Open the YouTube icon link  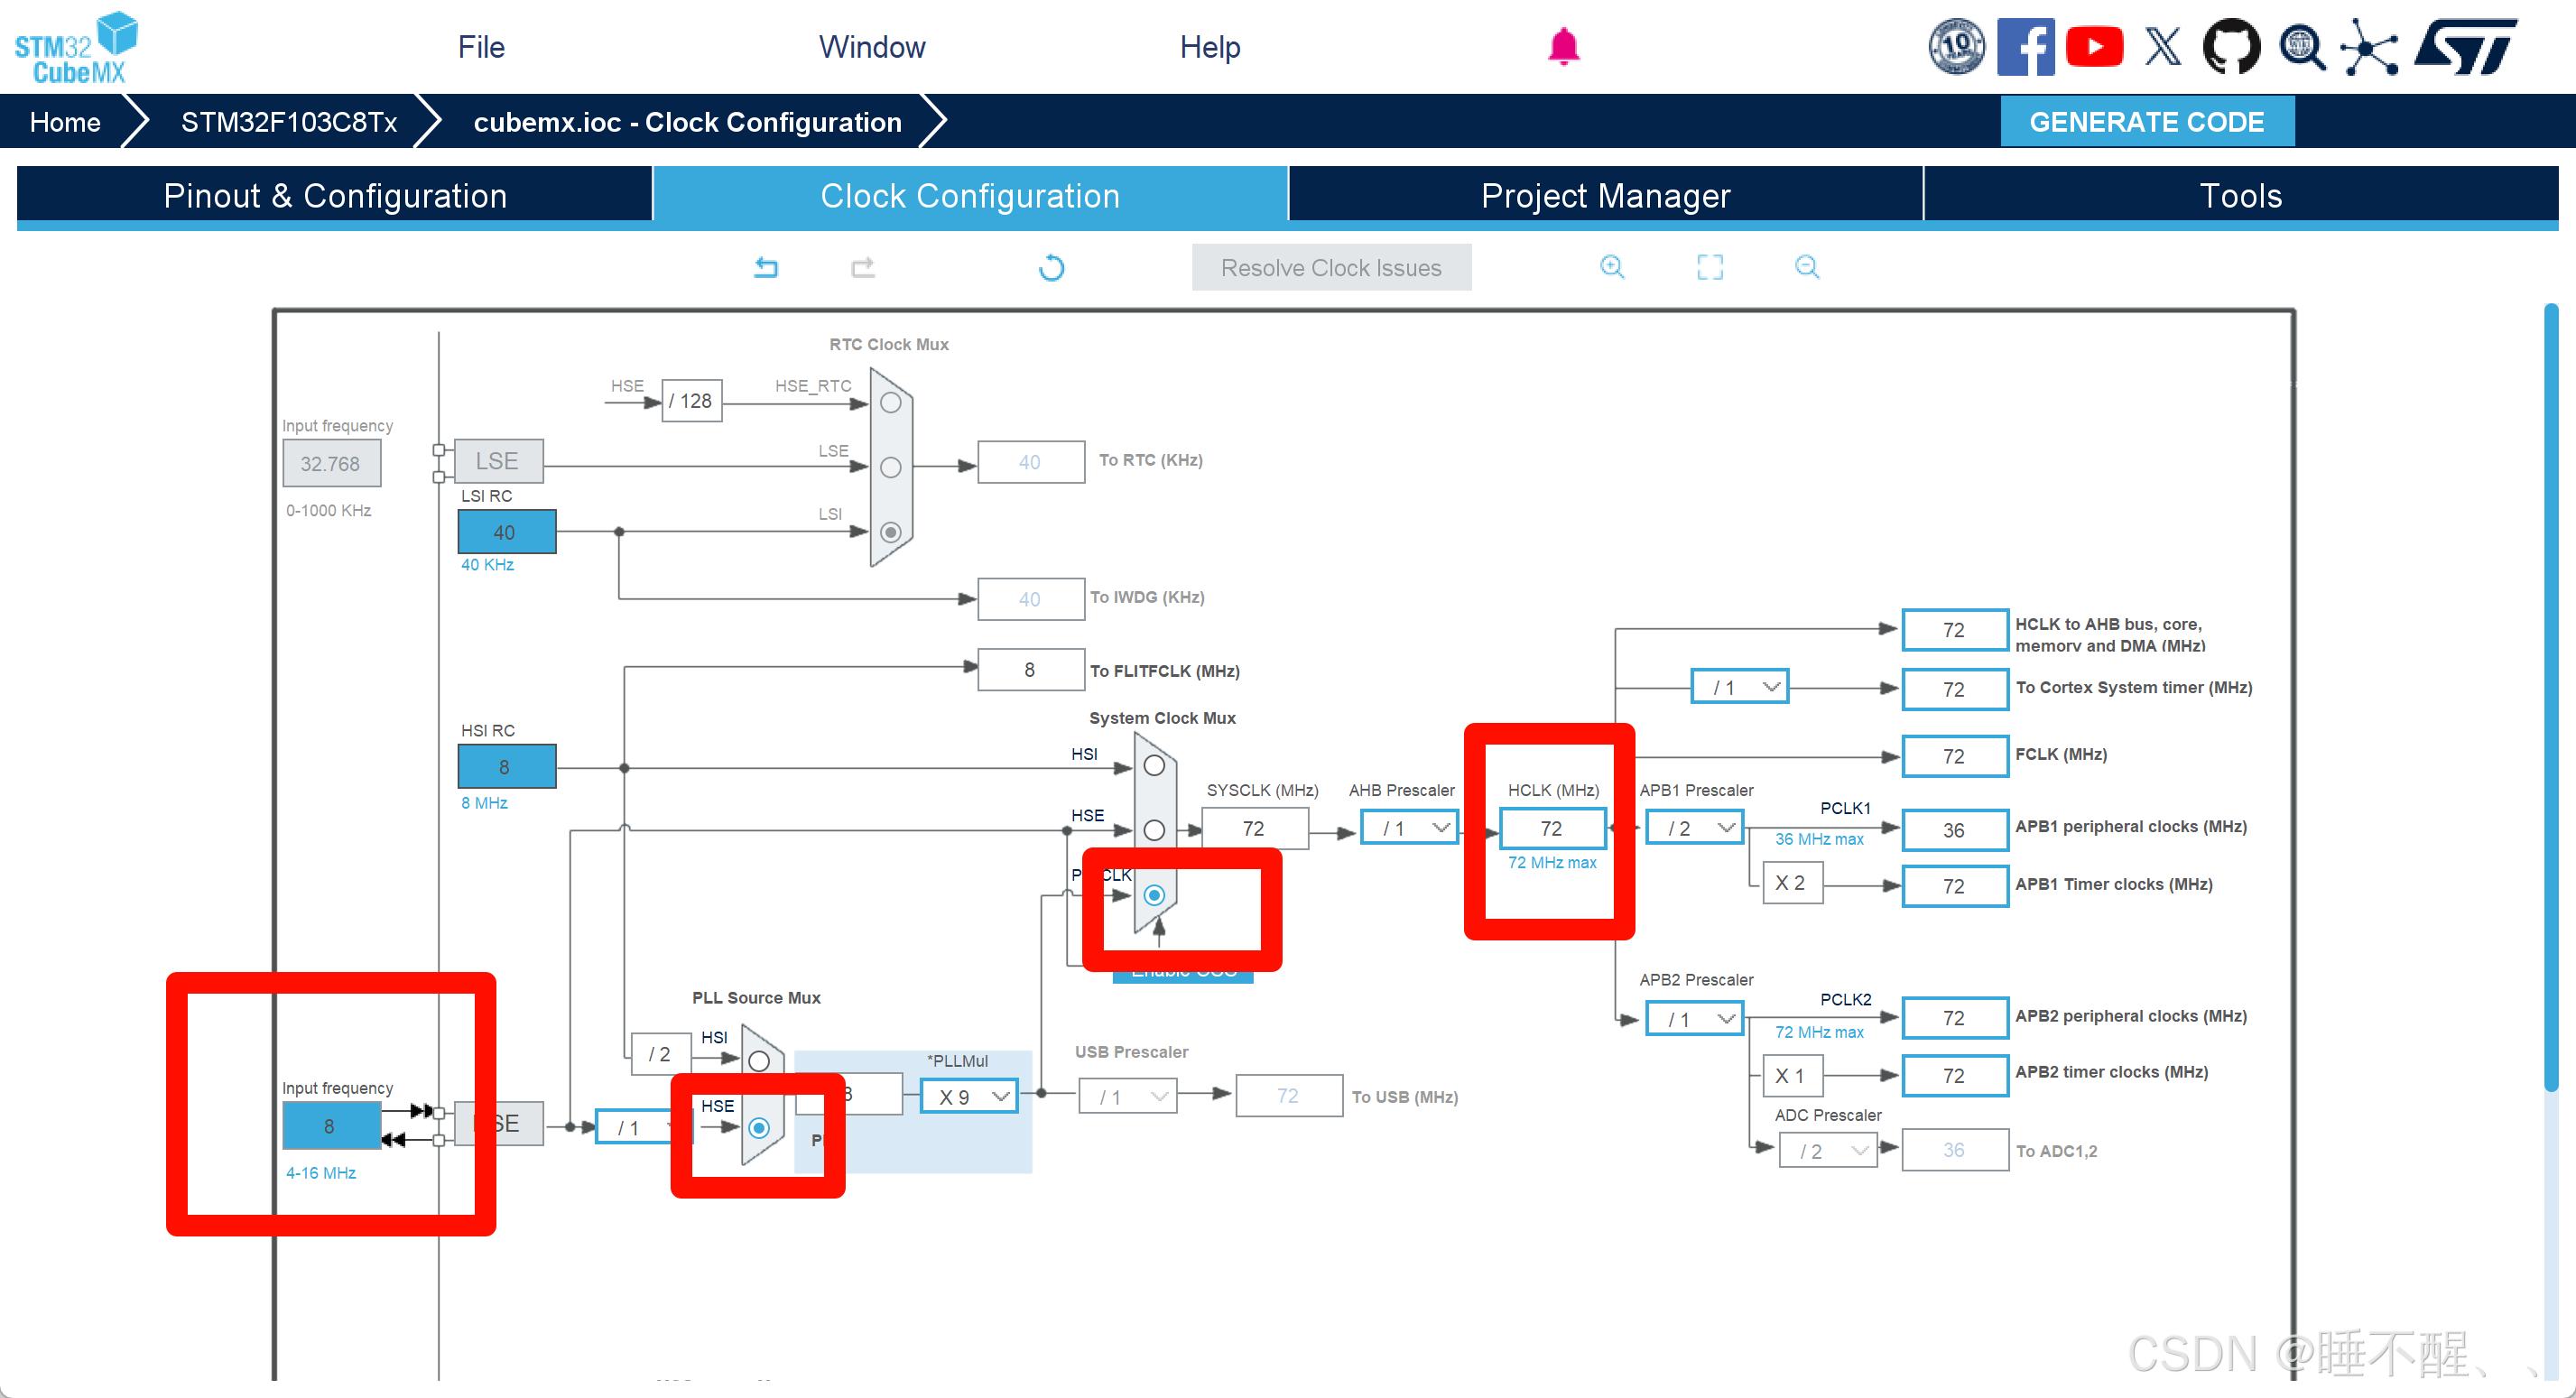click(x=2094, y=47)
